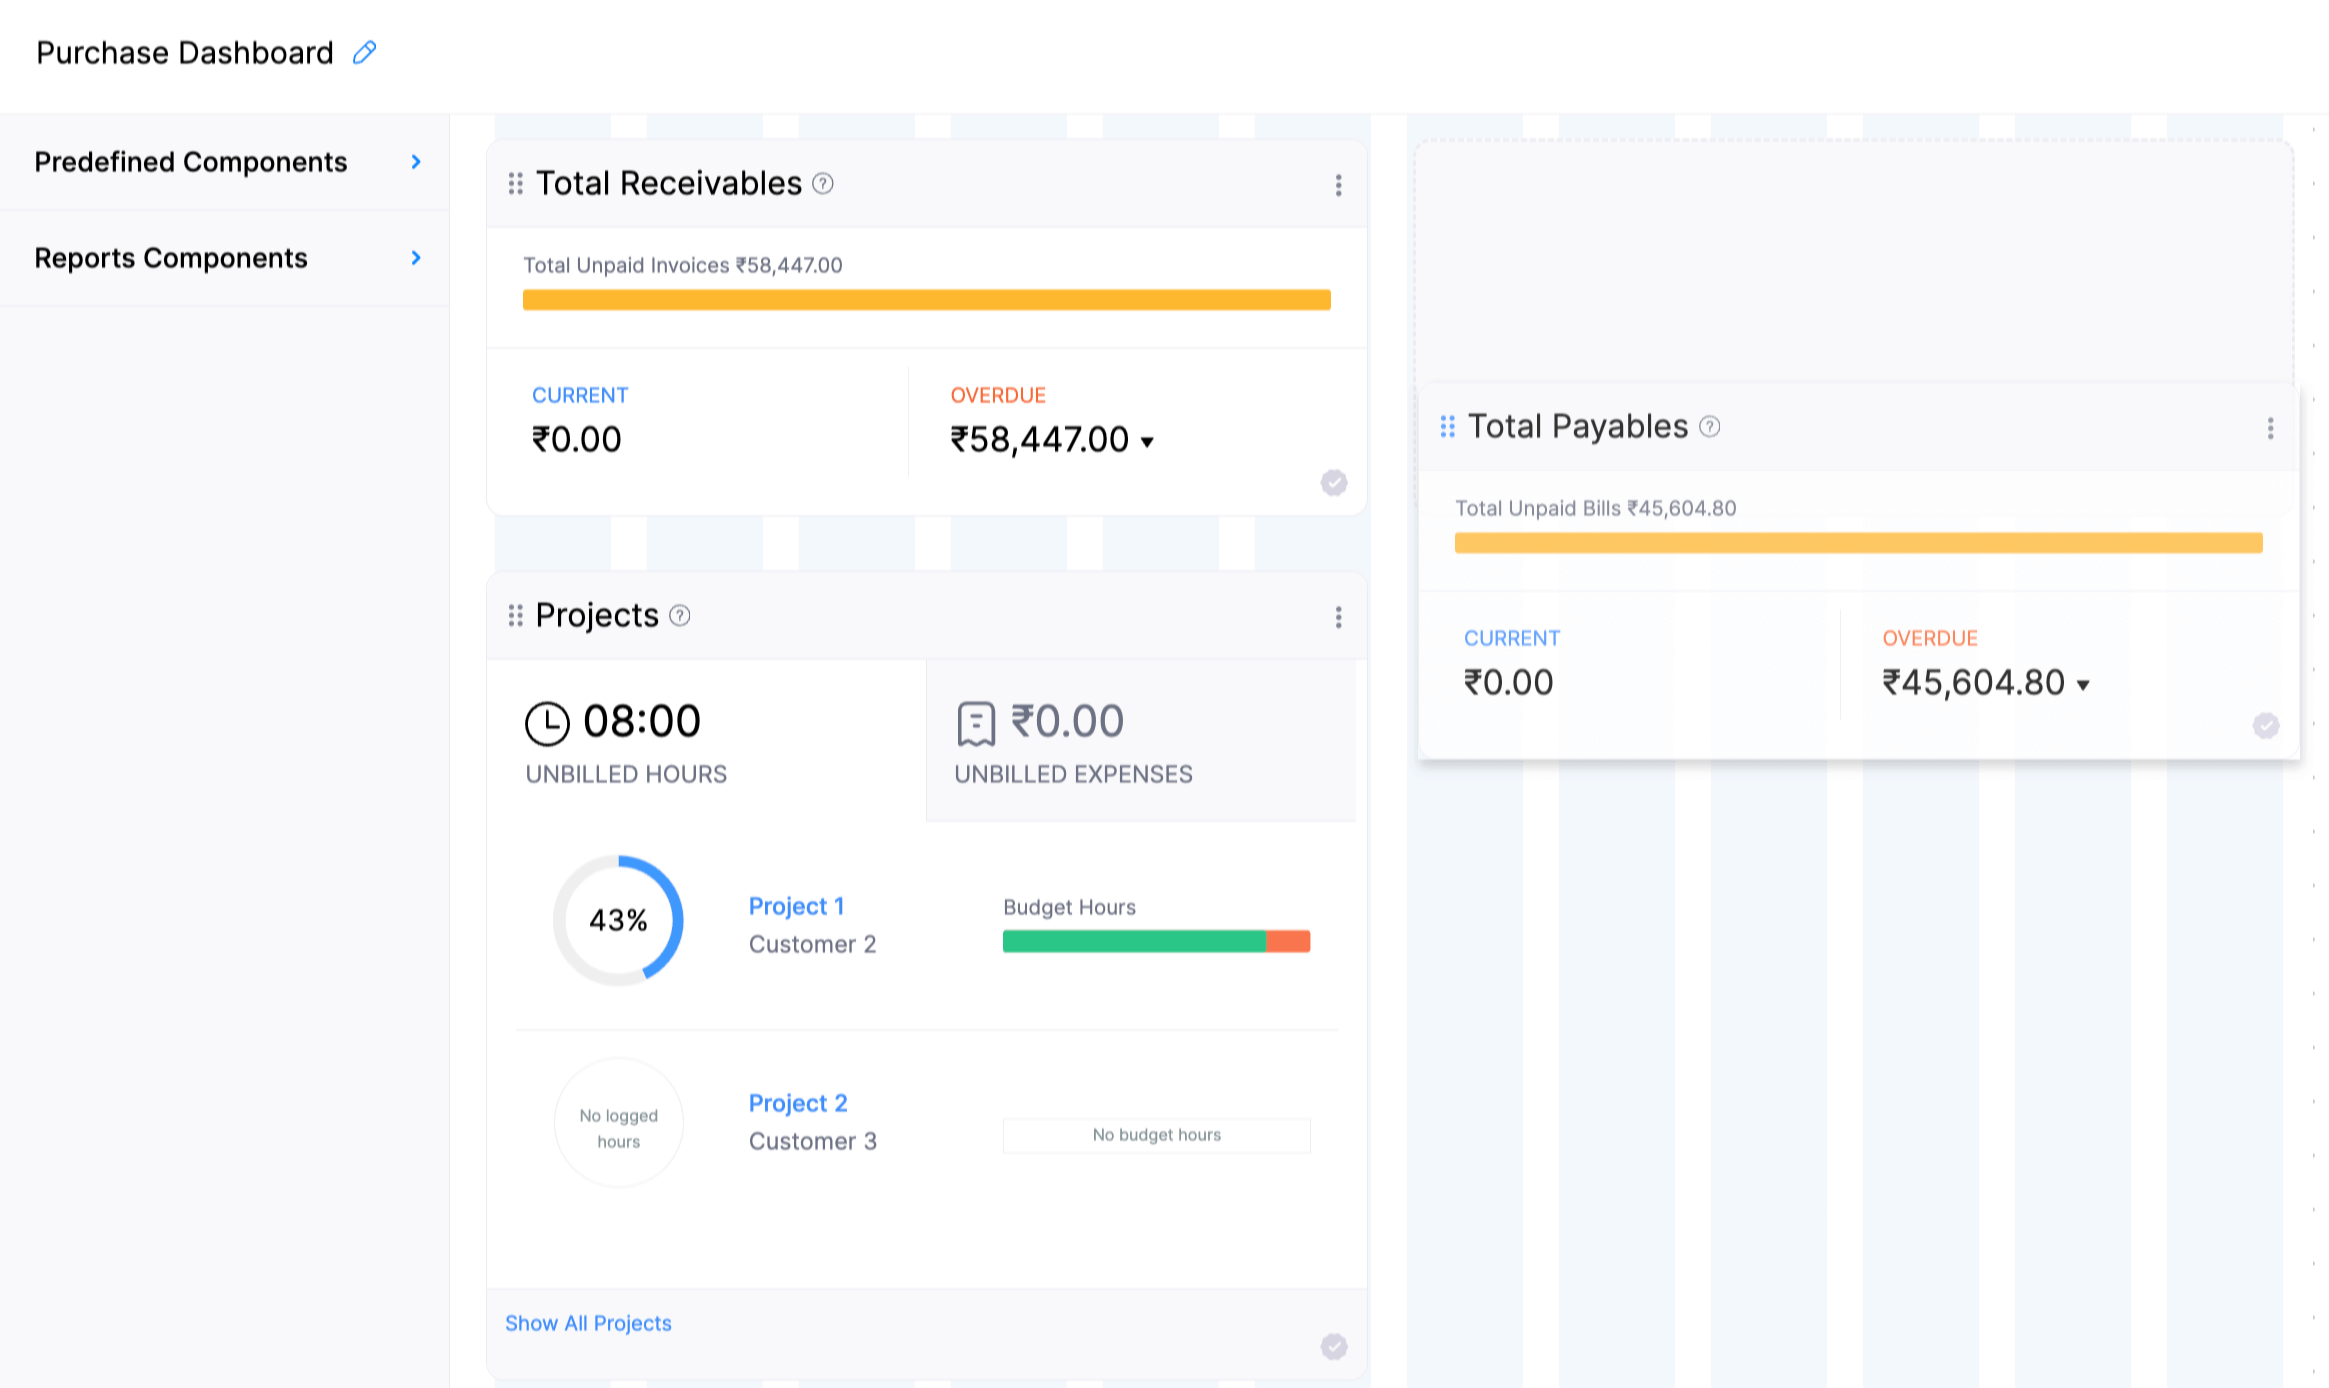This screenshot has height=1388, width=2329.
Task: Click the Total Payables drag handle
Action: tap(1447, 427)
